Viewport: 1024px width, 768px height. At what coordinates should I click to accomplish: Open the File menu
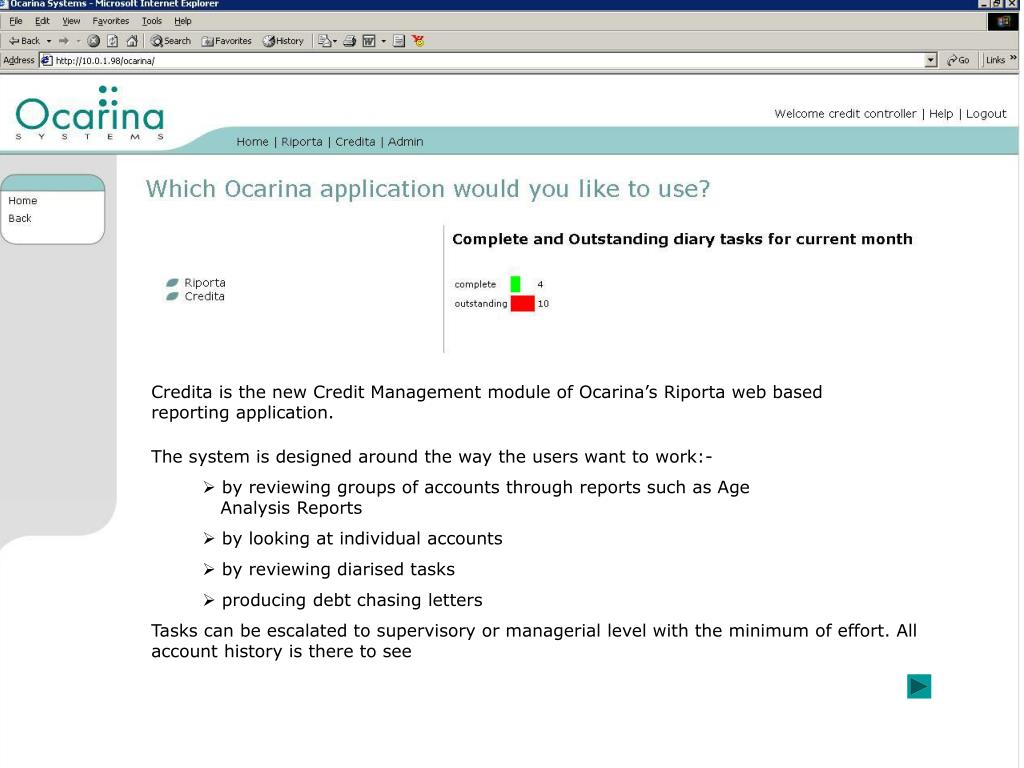coord(16,21)
